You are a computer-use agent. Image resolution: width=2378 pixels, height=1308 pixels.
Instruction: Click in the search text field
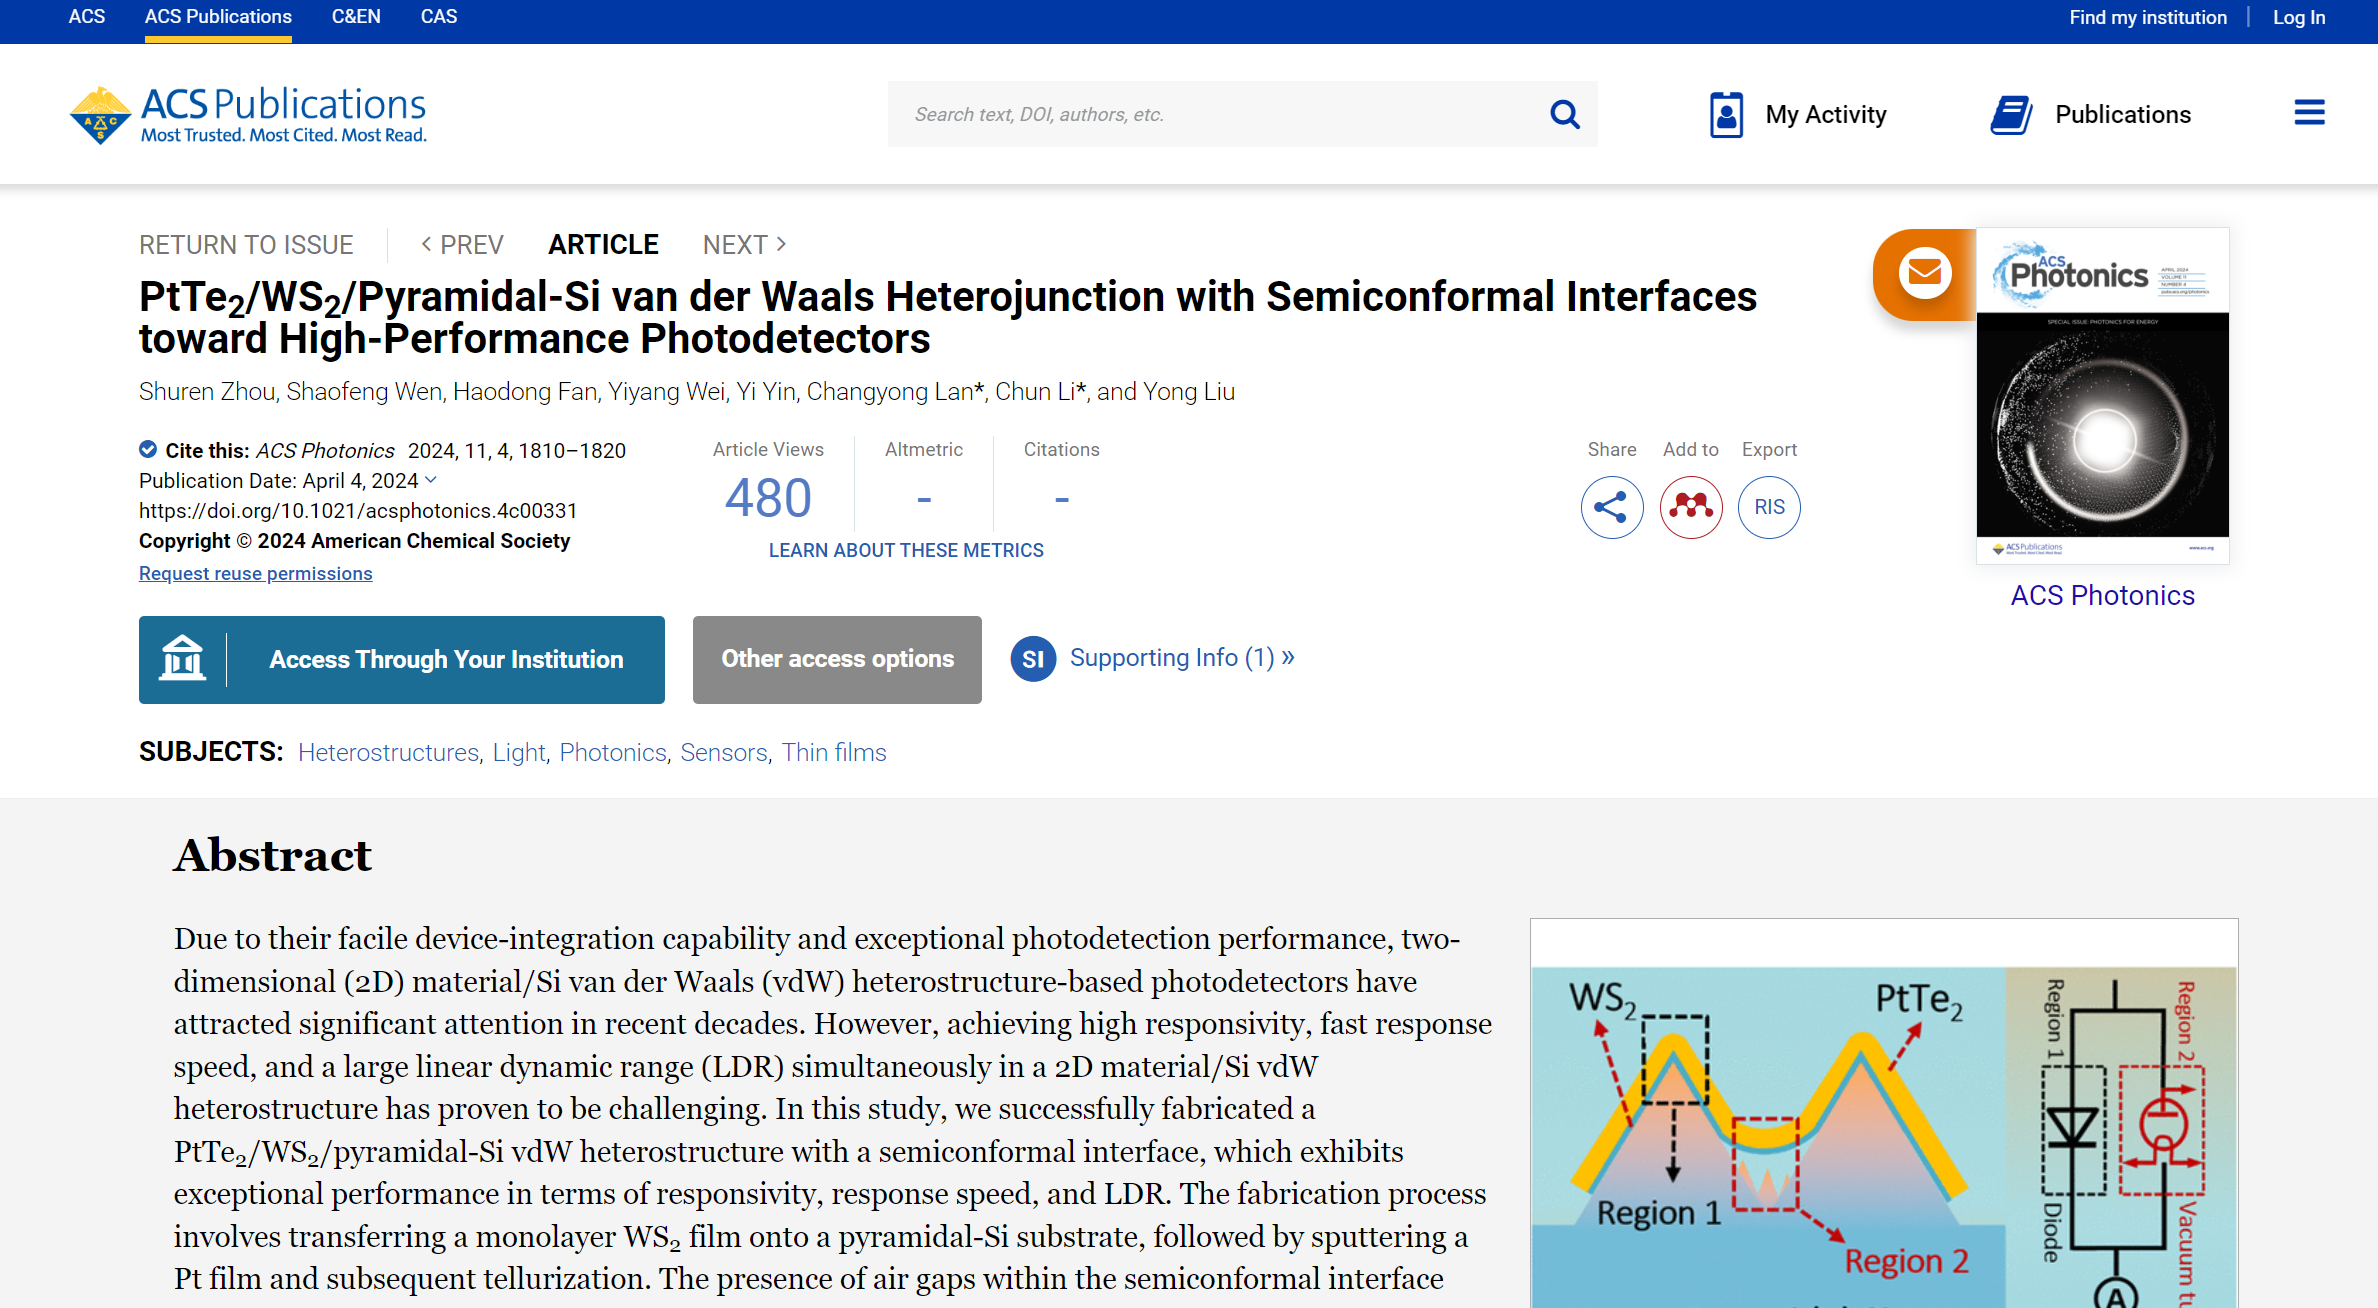(x=1200, y=115)
